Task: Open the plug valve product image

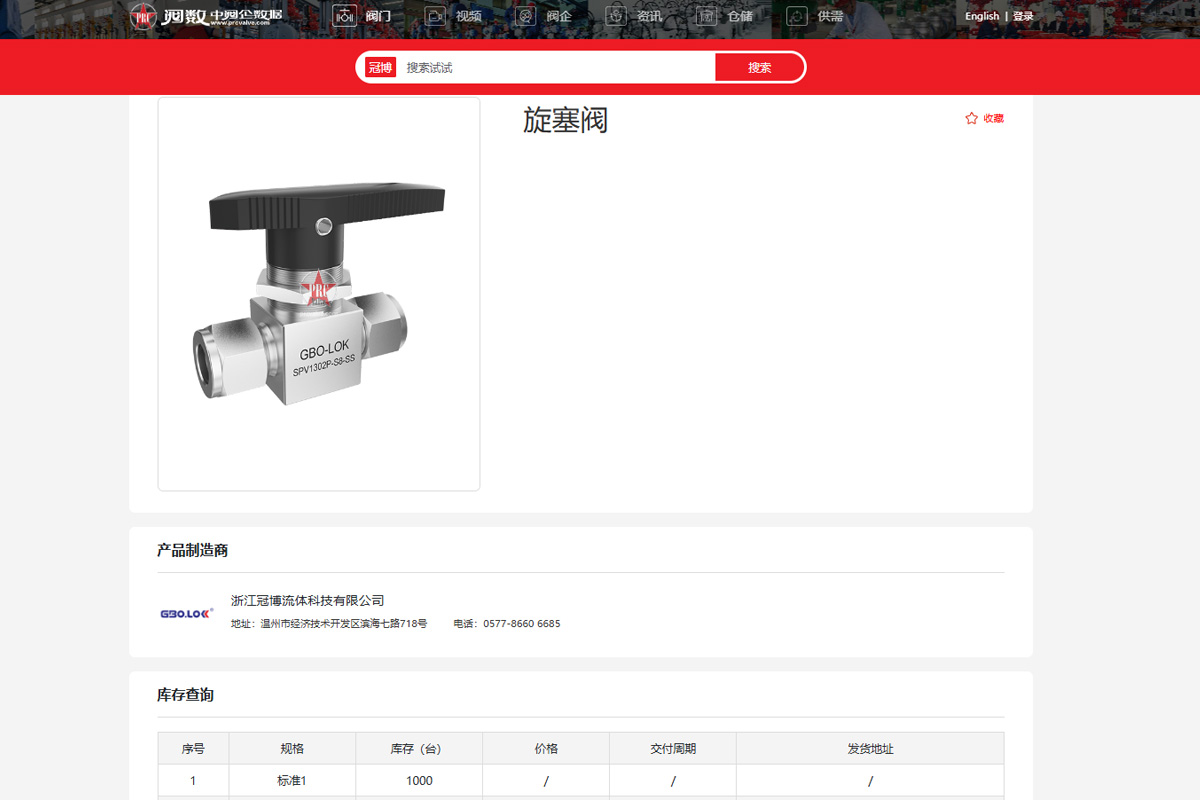Action: point(319,294)
